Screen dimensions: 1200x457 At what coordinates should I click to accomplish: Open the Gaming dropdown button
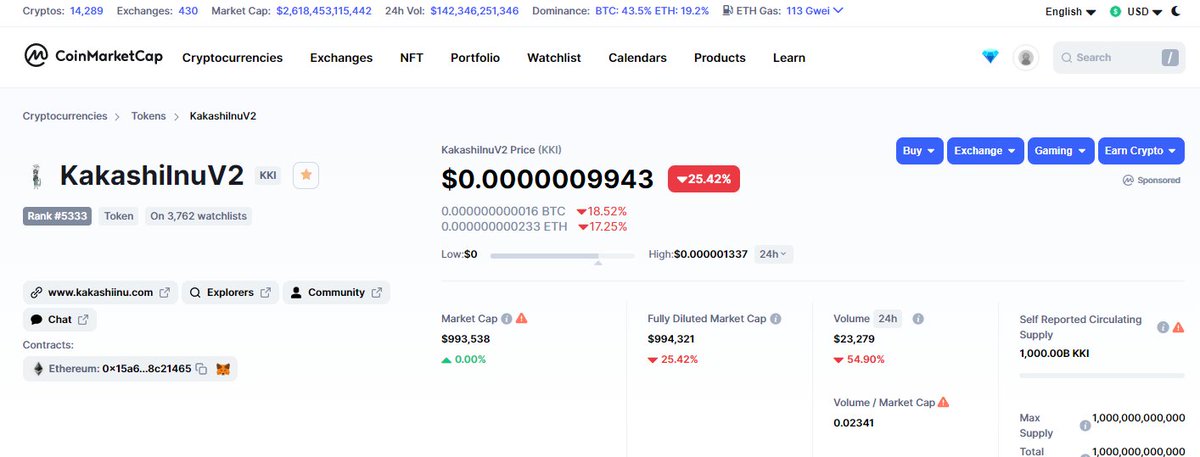point(1061,151)
